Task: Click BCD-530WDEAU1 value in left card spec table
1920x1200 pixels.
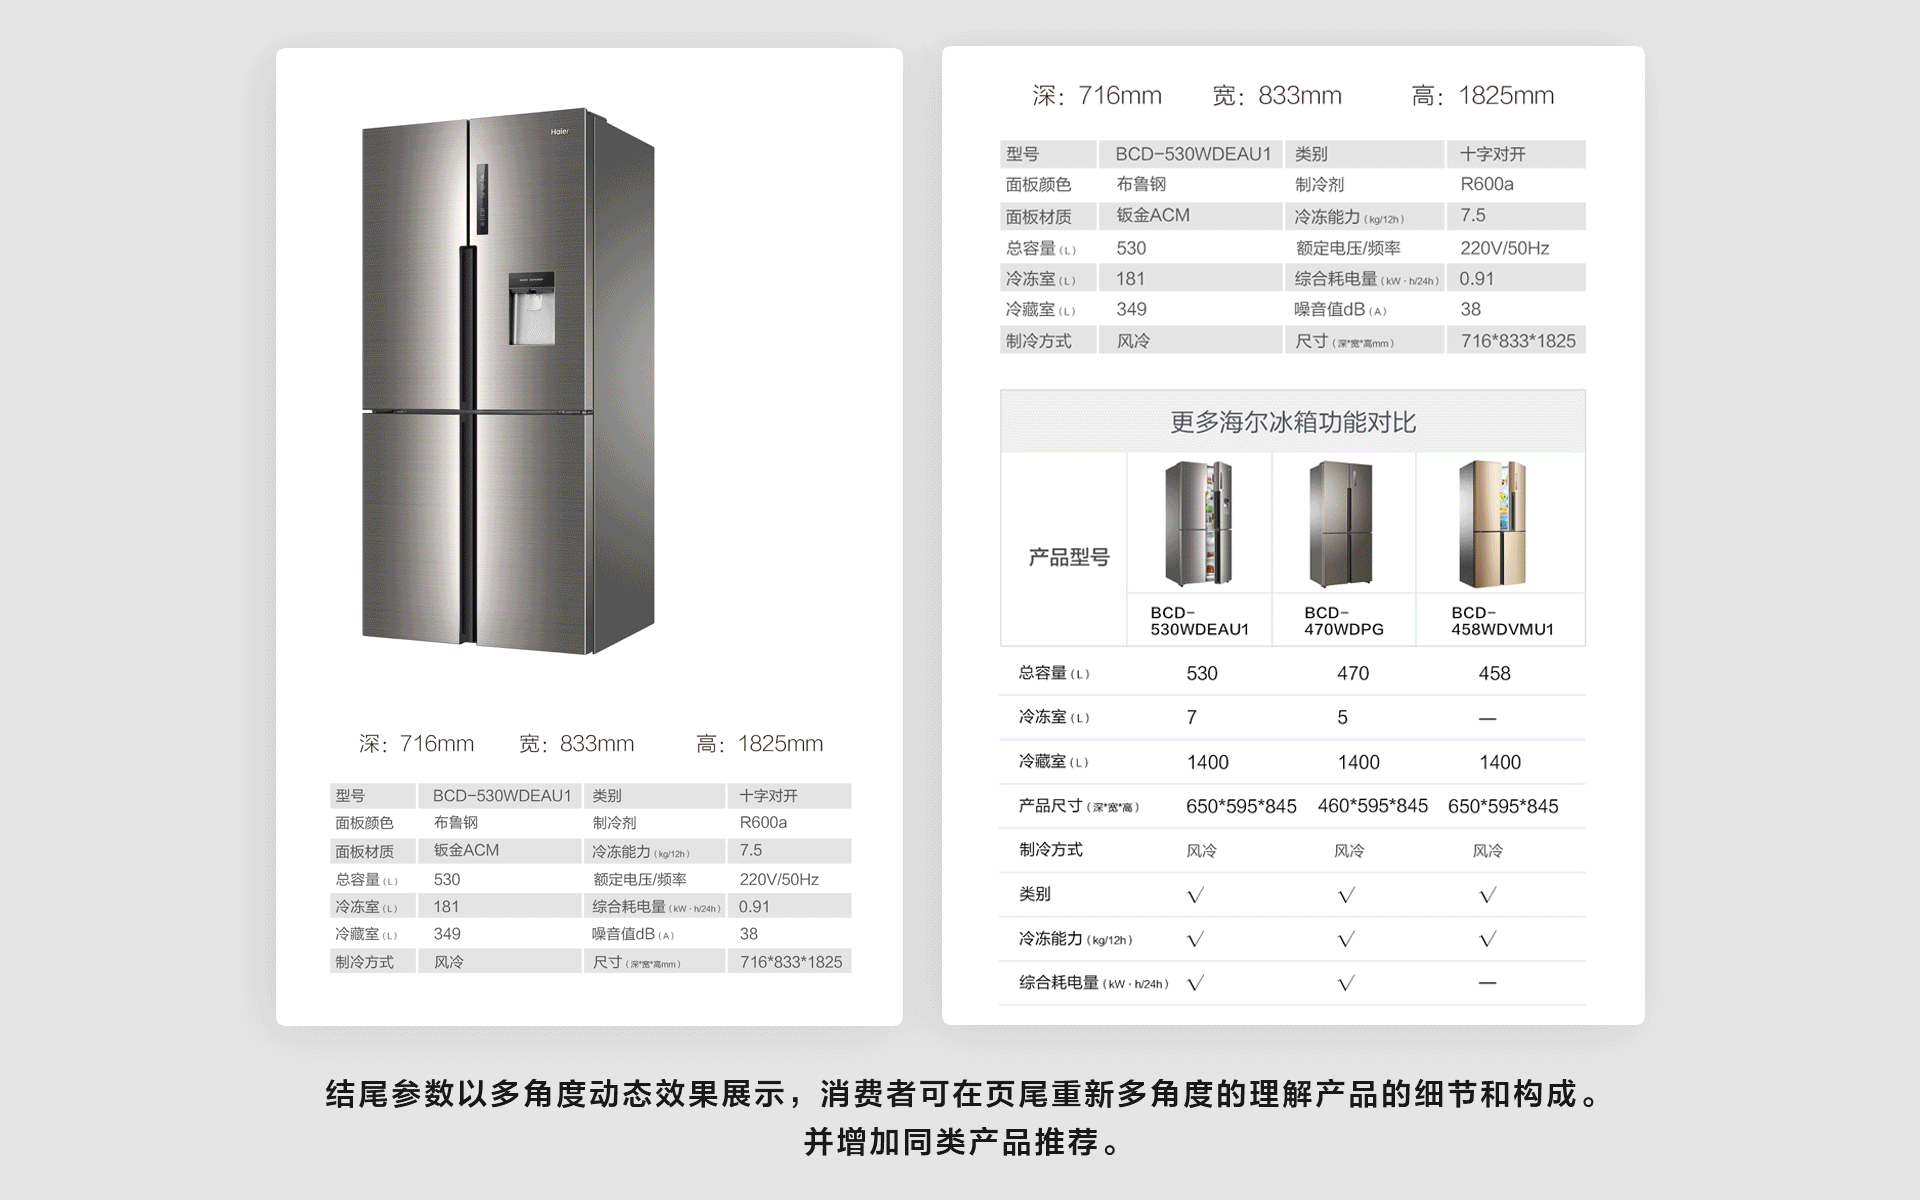Action: (502, 796)
